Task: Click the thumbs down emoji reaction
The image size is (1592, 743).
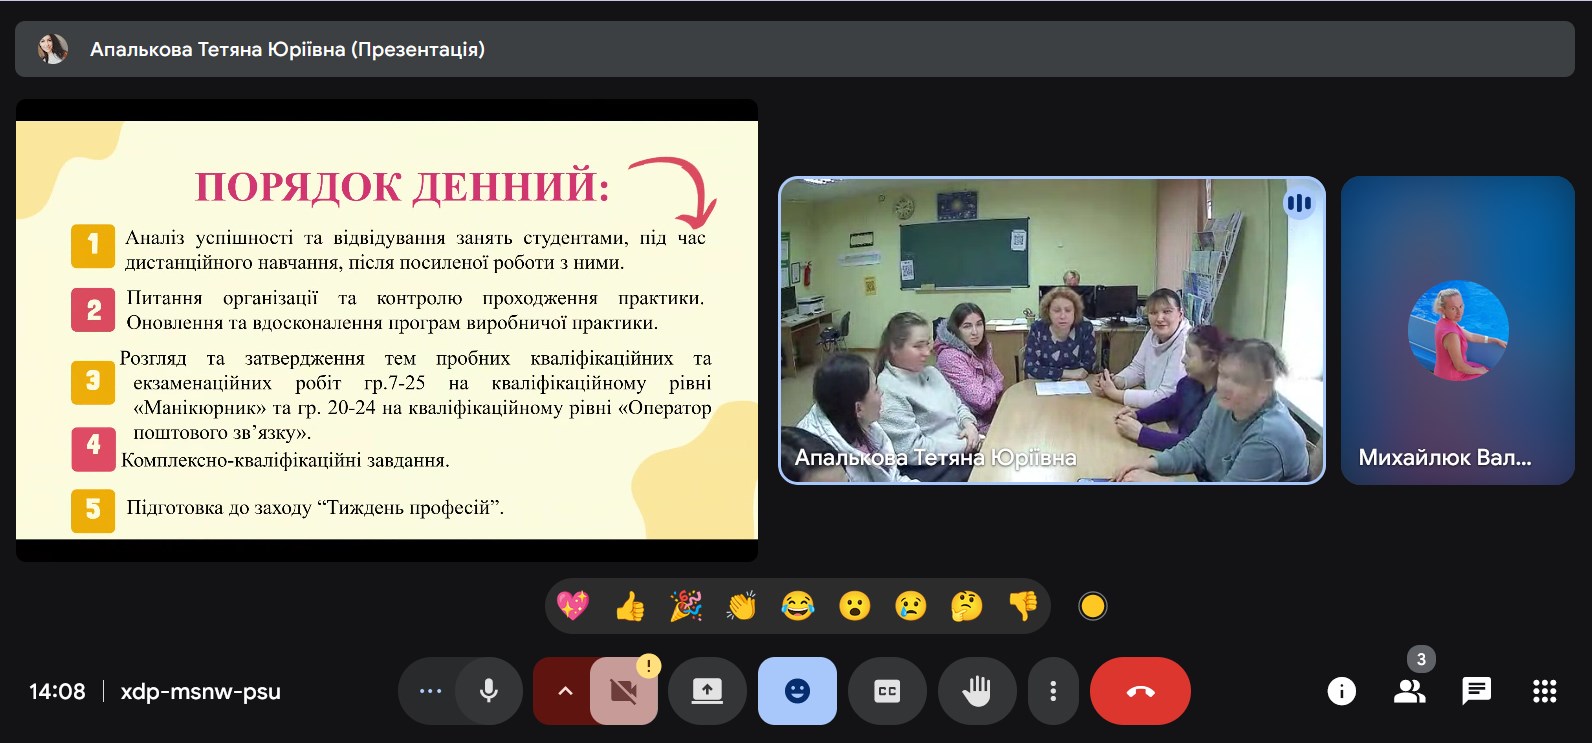Action: [x=1022, y=606]
